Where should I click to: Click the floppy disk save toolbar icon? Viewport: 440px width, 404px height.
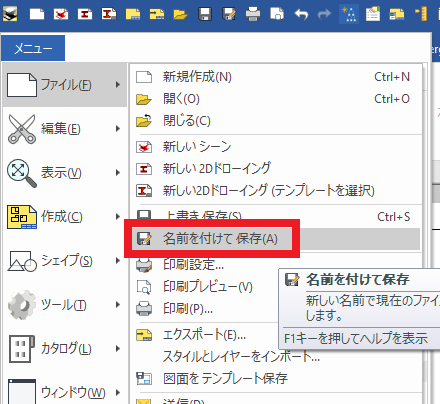click(205, 14)
